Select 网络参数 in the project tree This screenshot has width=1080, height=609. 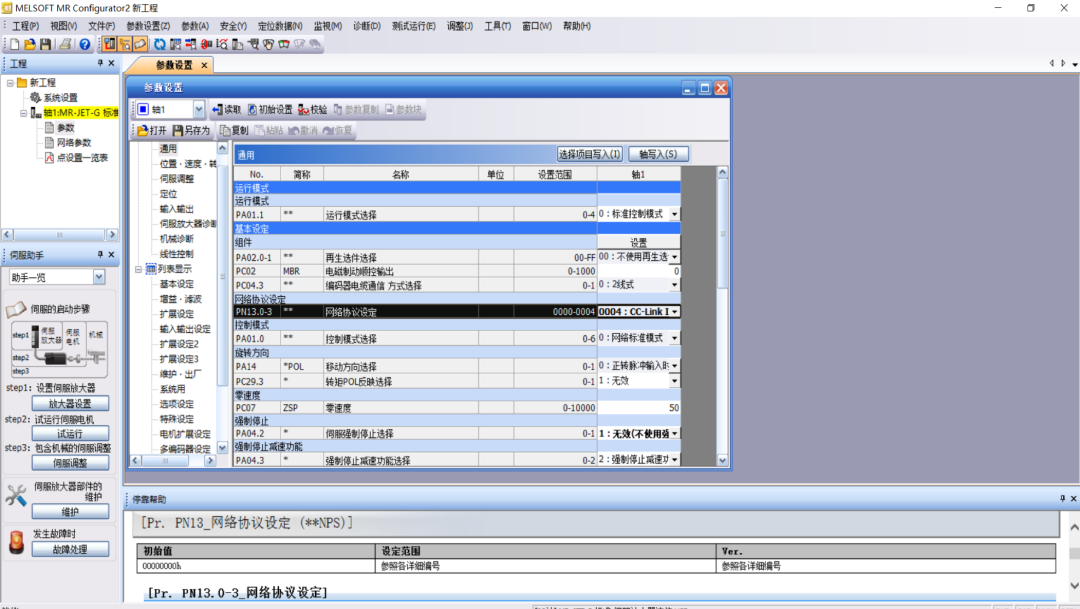pos(74,143)
